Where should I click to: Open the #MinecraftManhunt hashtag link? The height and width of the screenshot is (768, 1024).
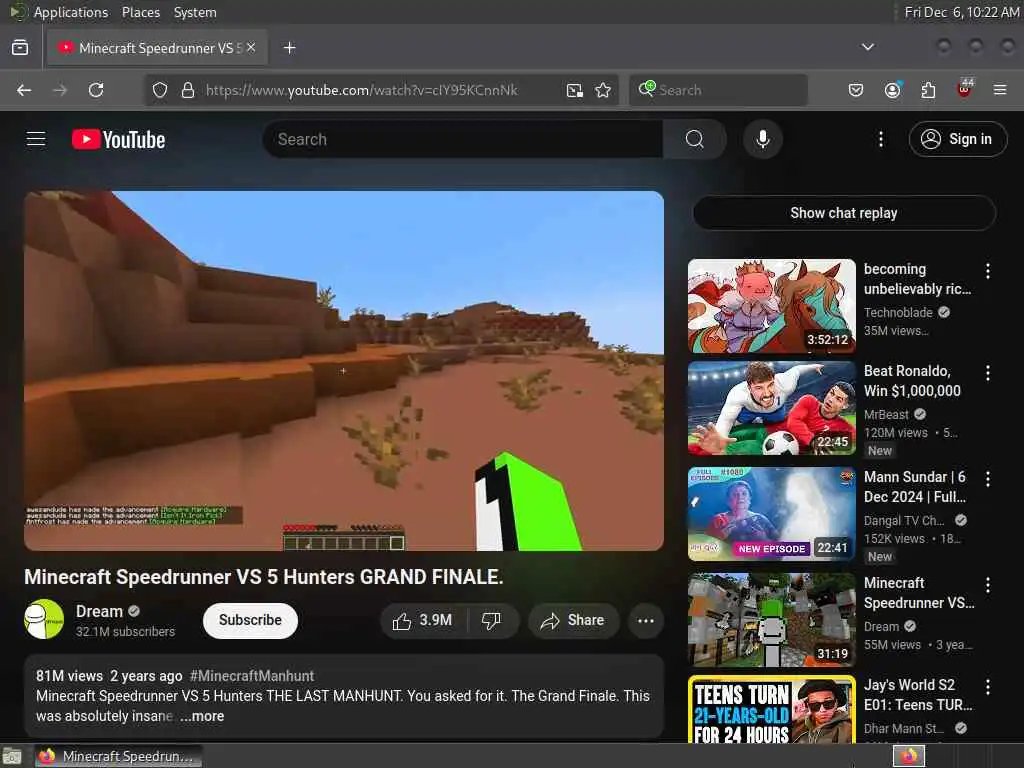(251, 676)
